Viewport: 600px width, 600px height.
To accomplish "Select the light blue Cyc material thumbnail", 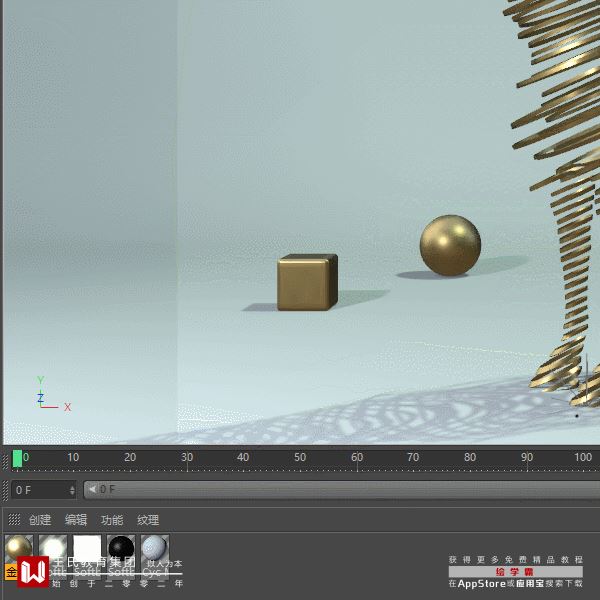I will click(x=155, y=549).
